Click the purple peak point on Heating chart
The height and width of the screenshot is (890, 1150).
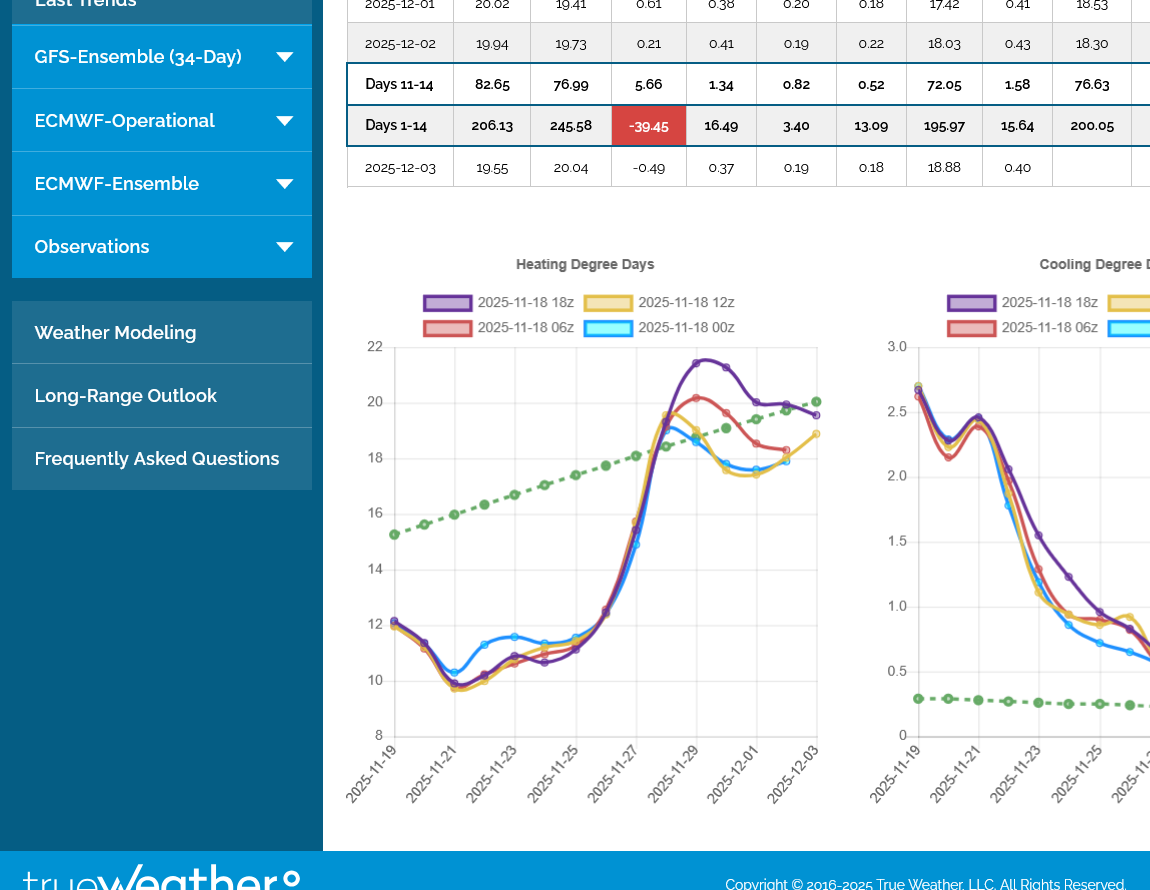(697, 363)
